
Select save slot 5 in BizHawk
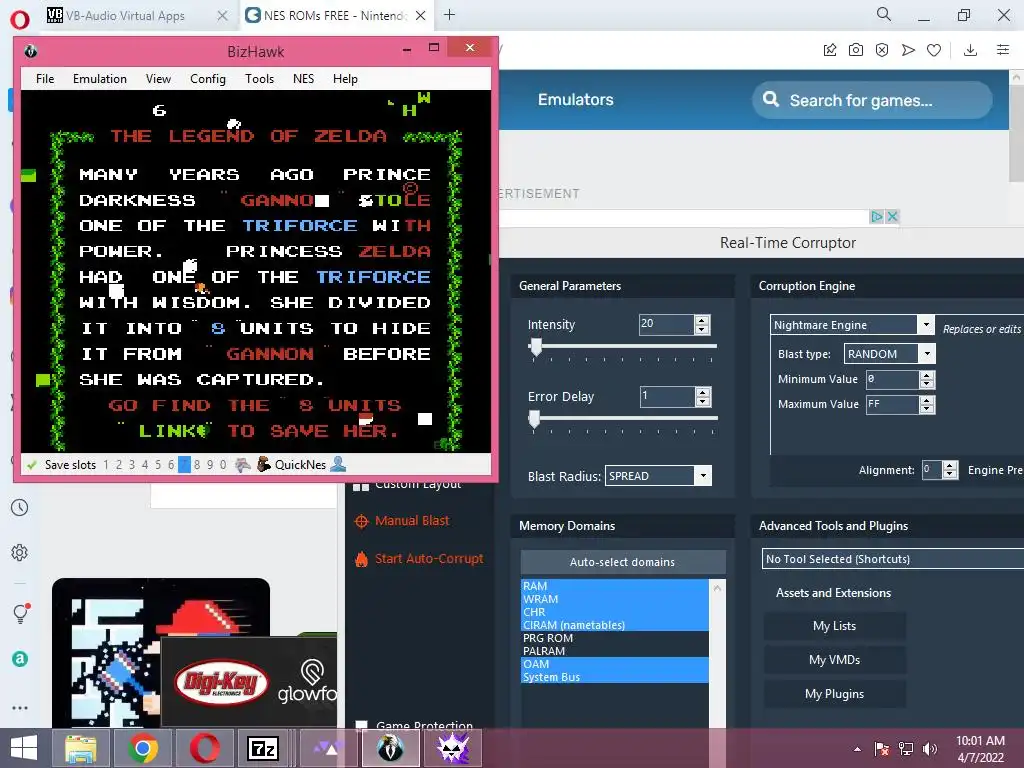(x=158, y=465)
